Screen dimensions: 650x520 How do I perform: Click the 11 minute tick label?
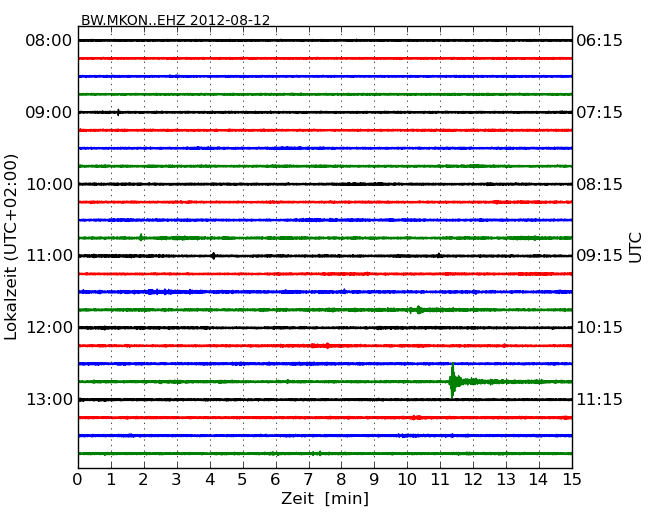440,480
